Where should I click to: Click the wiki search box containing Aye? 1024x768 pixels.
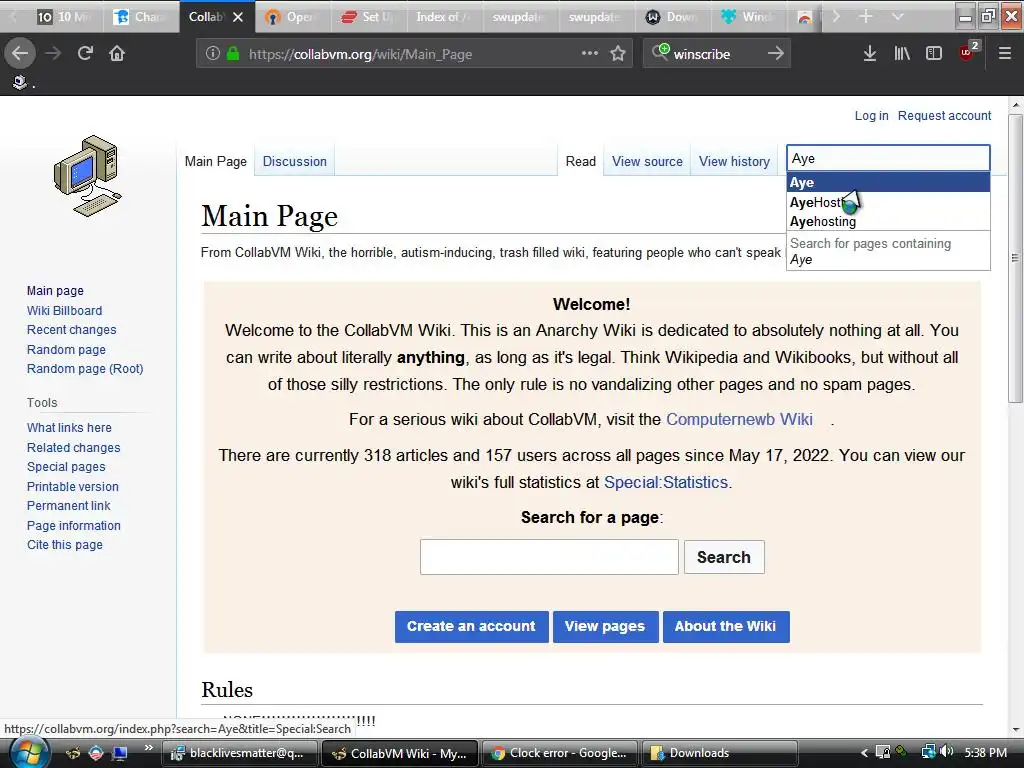point(888,159)
